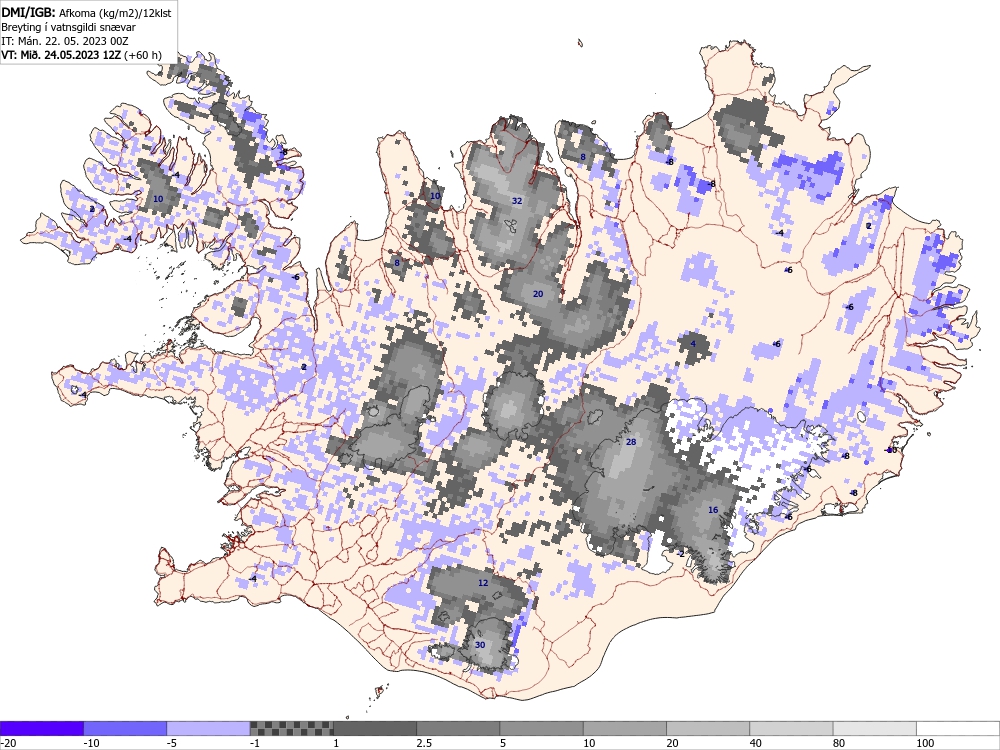
Task: Click the map value 32 in northern Iceland
Action: click(517, 201)
